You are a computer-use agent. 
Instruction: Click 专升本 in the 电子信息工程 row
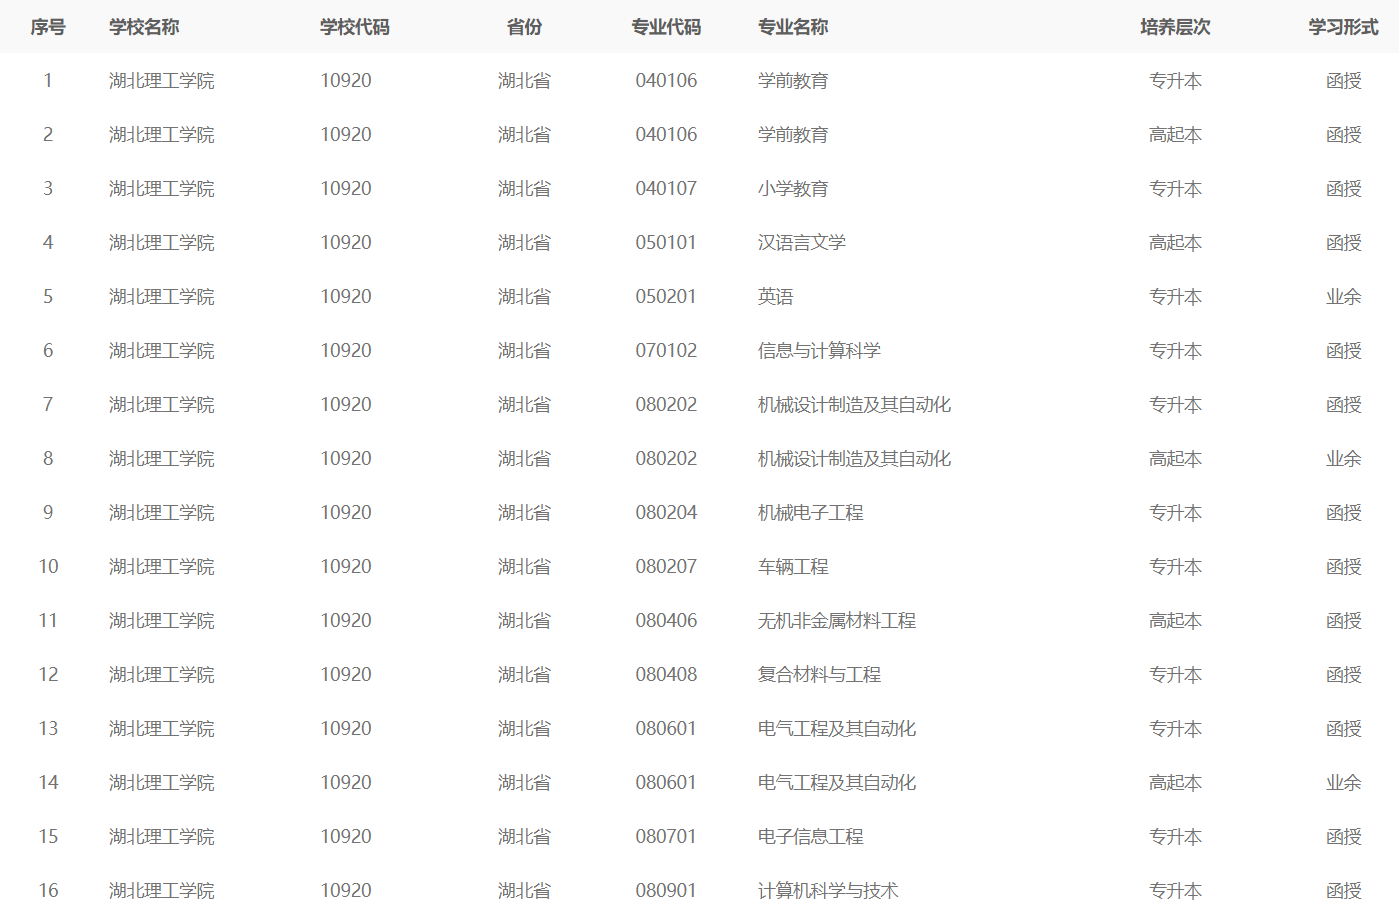pos(1175,837)
